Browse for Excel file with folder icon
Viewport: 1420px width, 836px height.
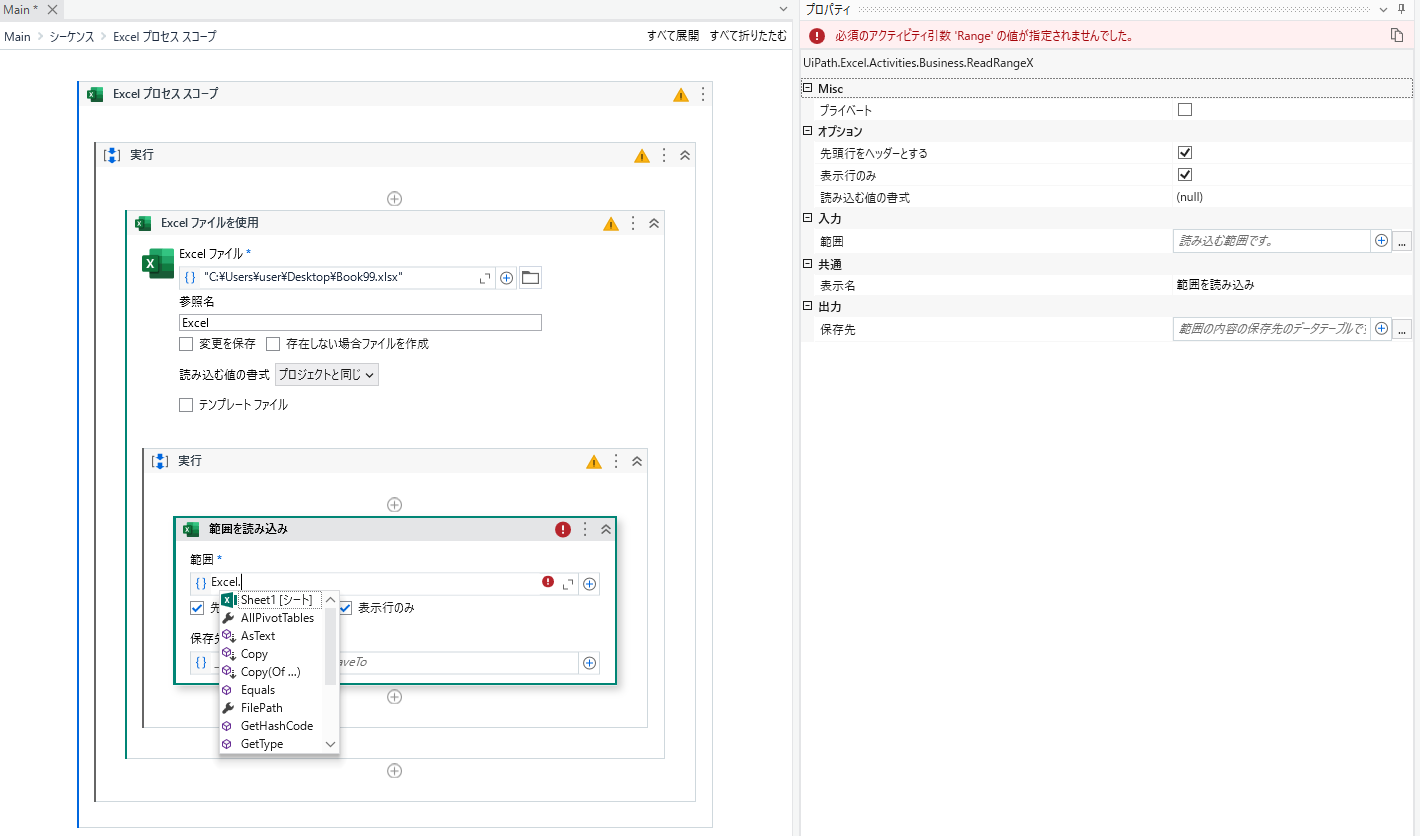click(x=530, y=278)
